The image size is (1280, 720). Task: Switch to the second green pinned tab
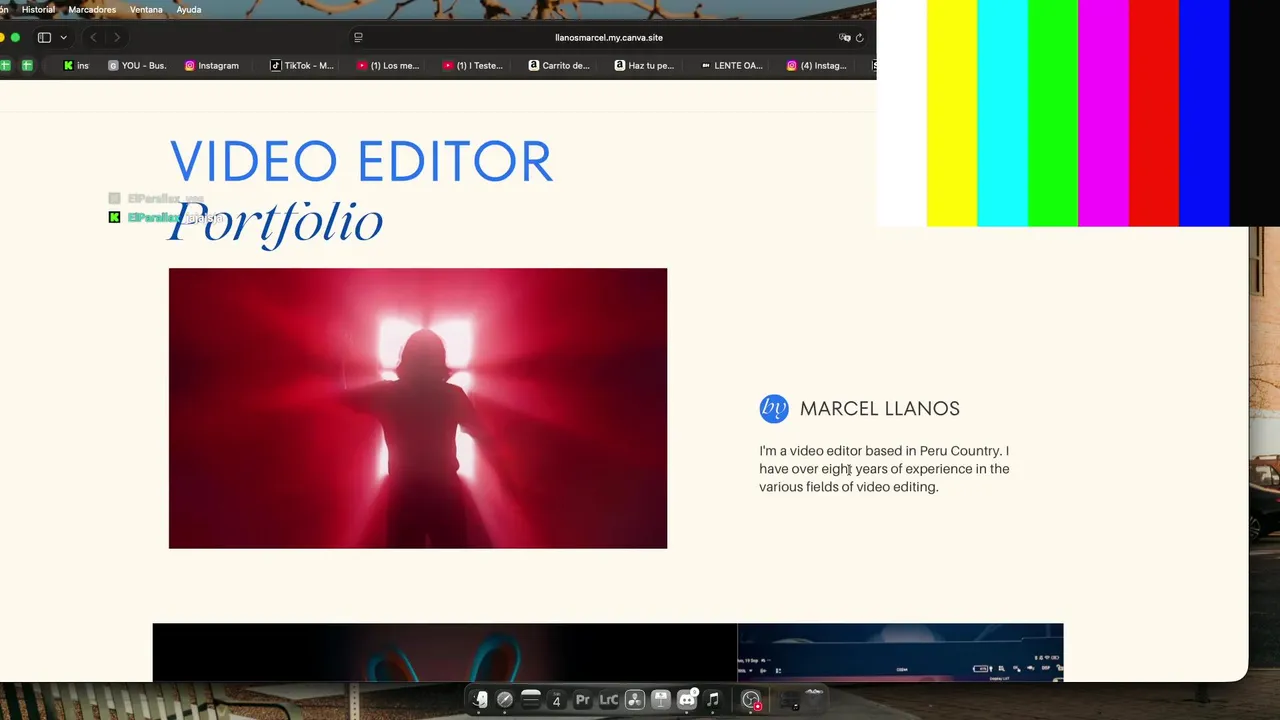(x=27, y=66)
